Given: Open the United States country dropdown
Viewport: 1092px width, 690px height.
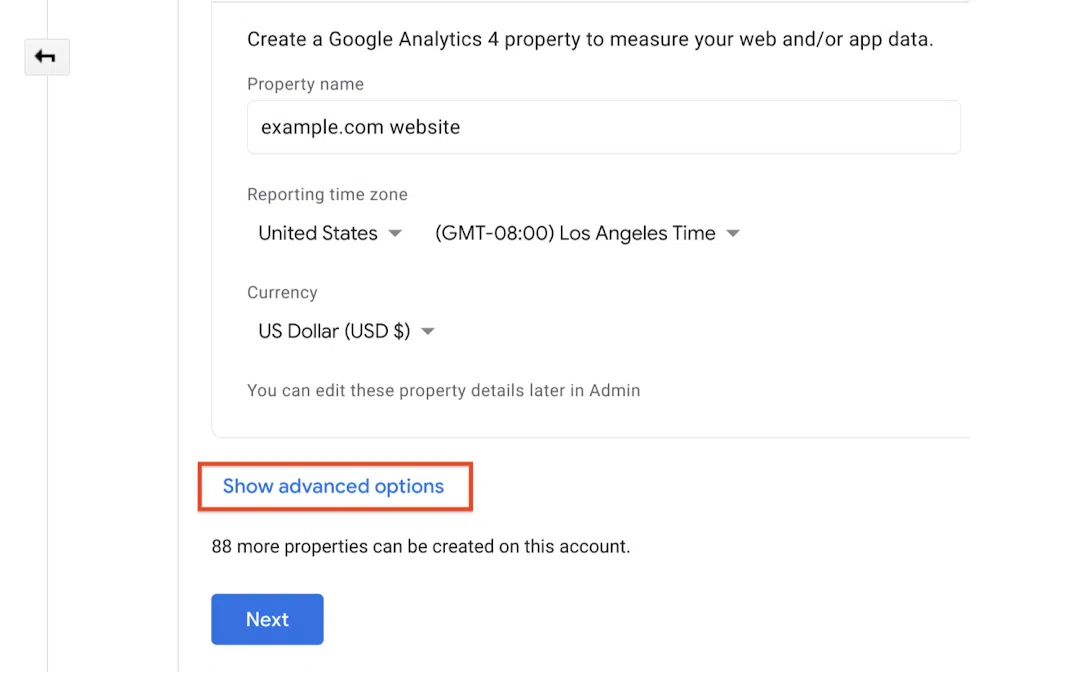Looking at the screenshot, I should coord(318,233).
